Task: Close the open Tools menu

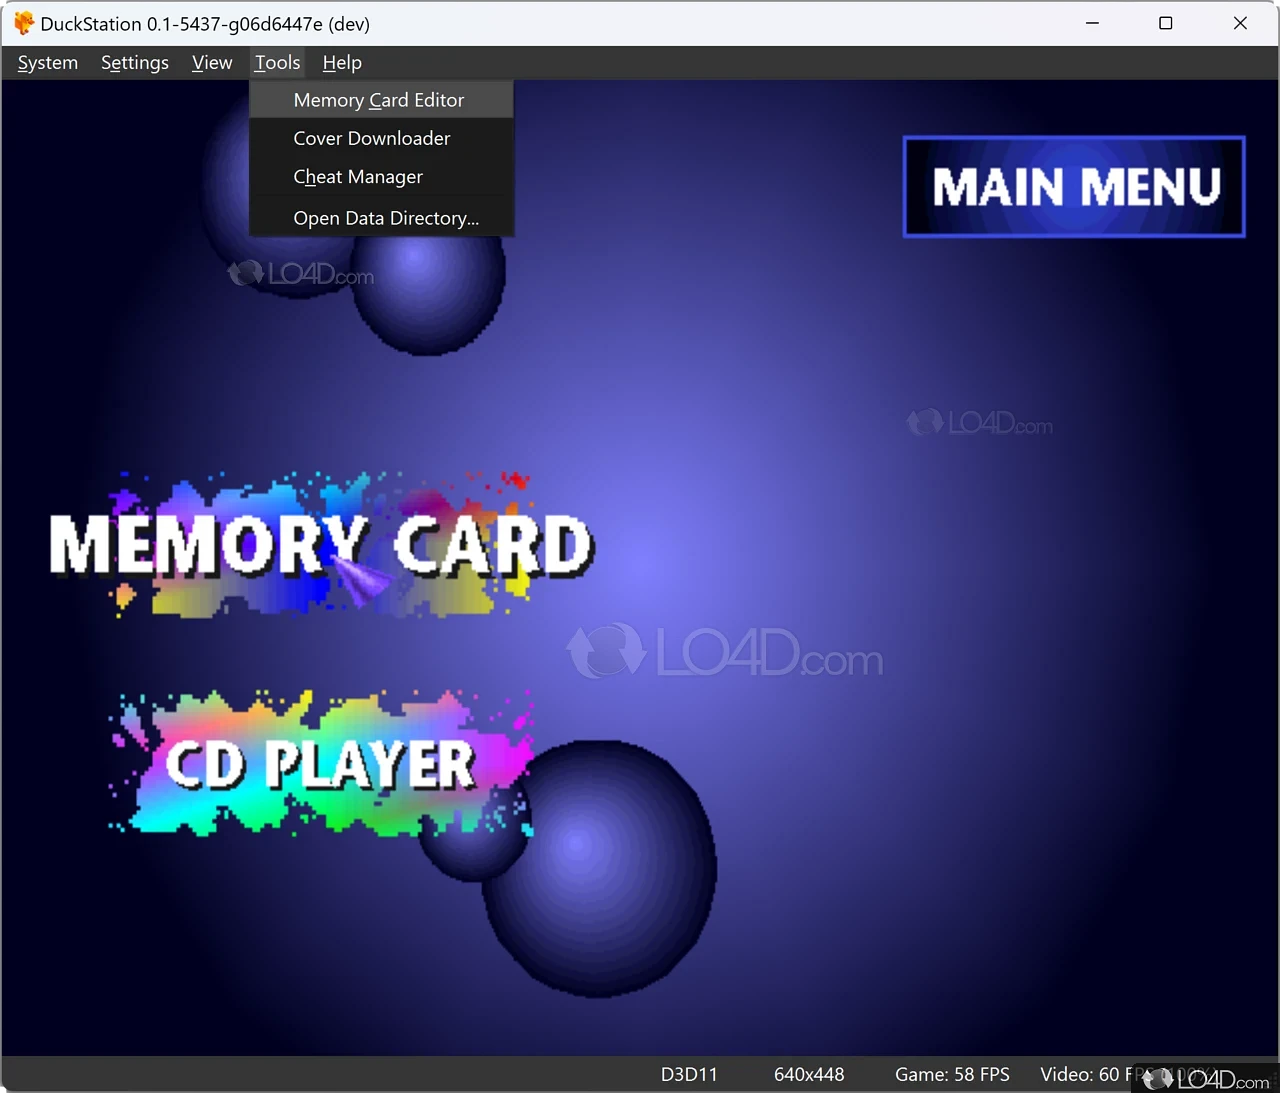Action: pos(277,63)
